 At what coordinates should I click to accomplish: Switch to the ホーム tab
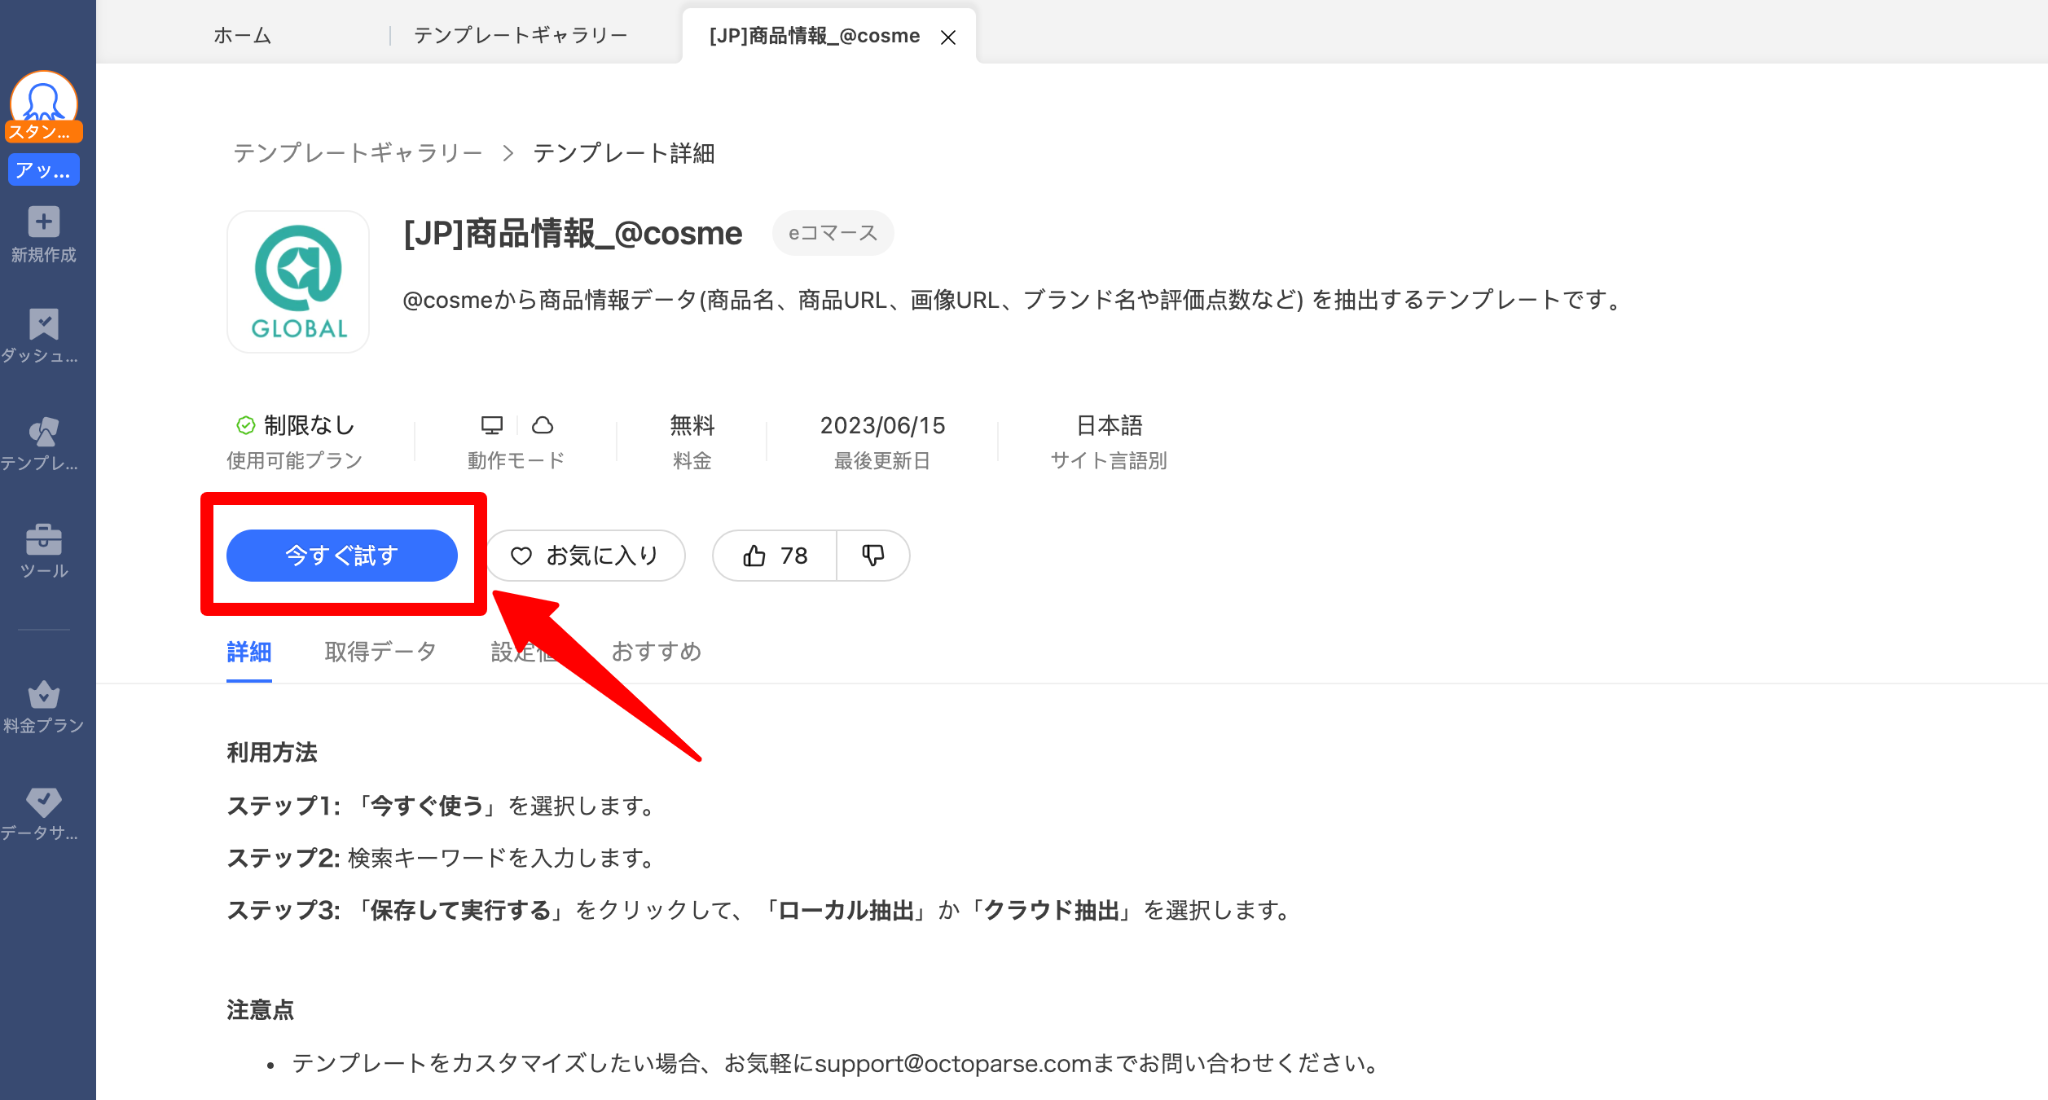point(243,36)
